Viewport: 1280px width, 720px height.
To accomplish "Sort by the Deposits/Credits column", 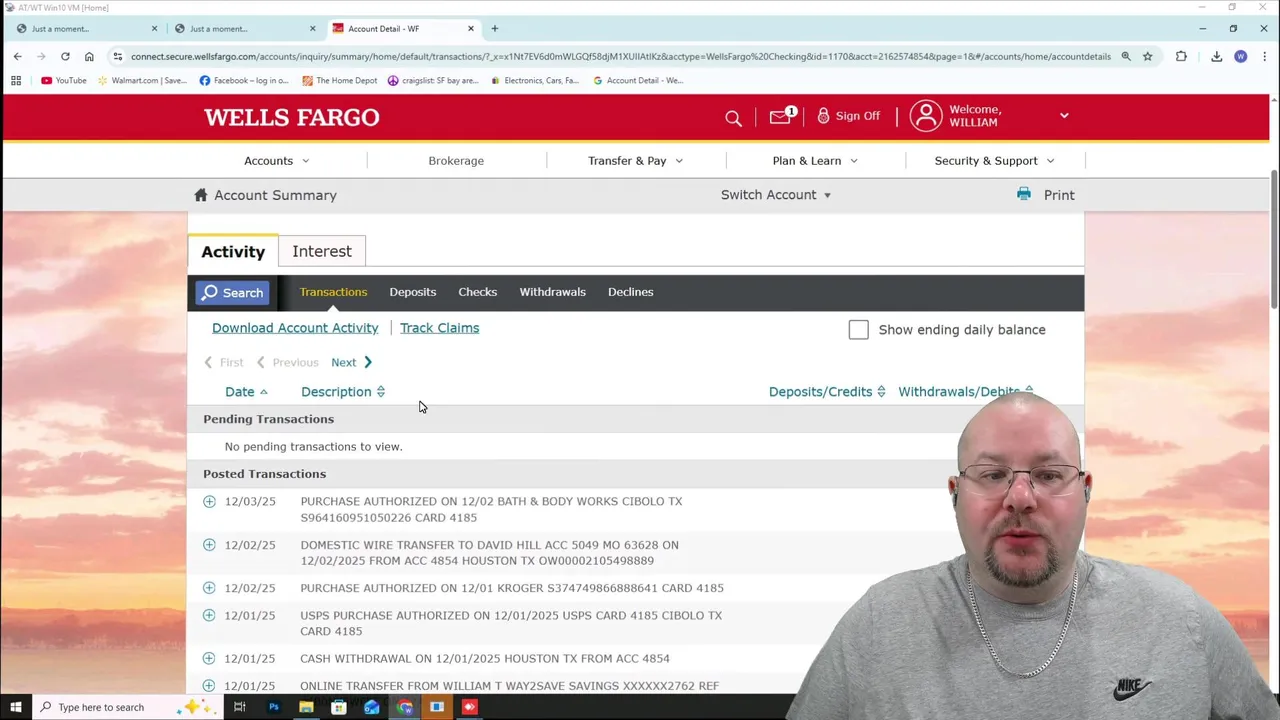I will 827,392.
